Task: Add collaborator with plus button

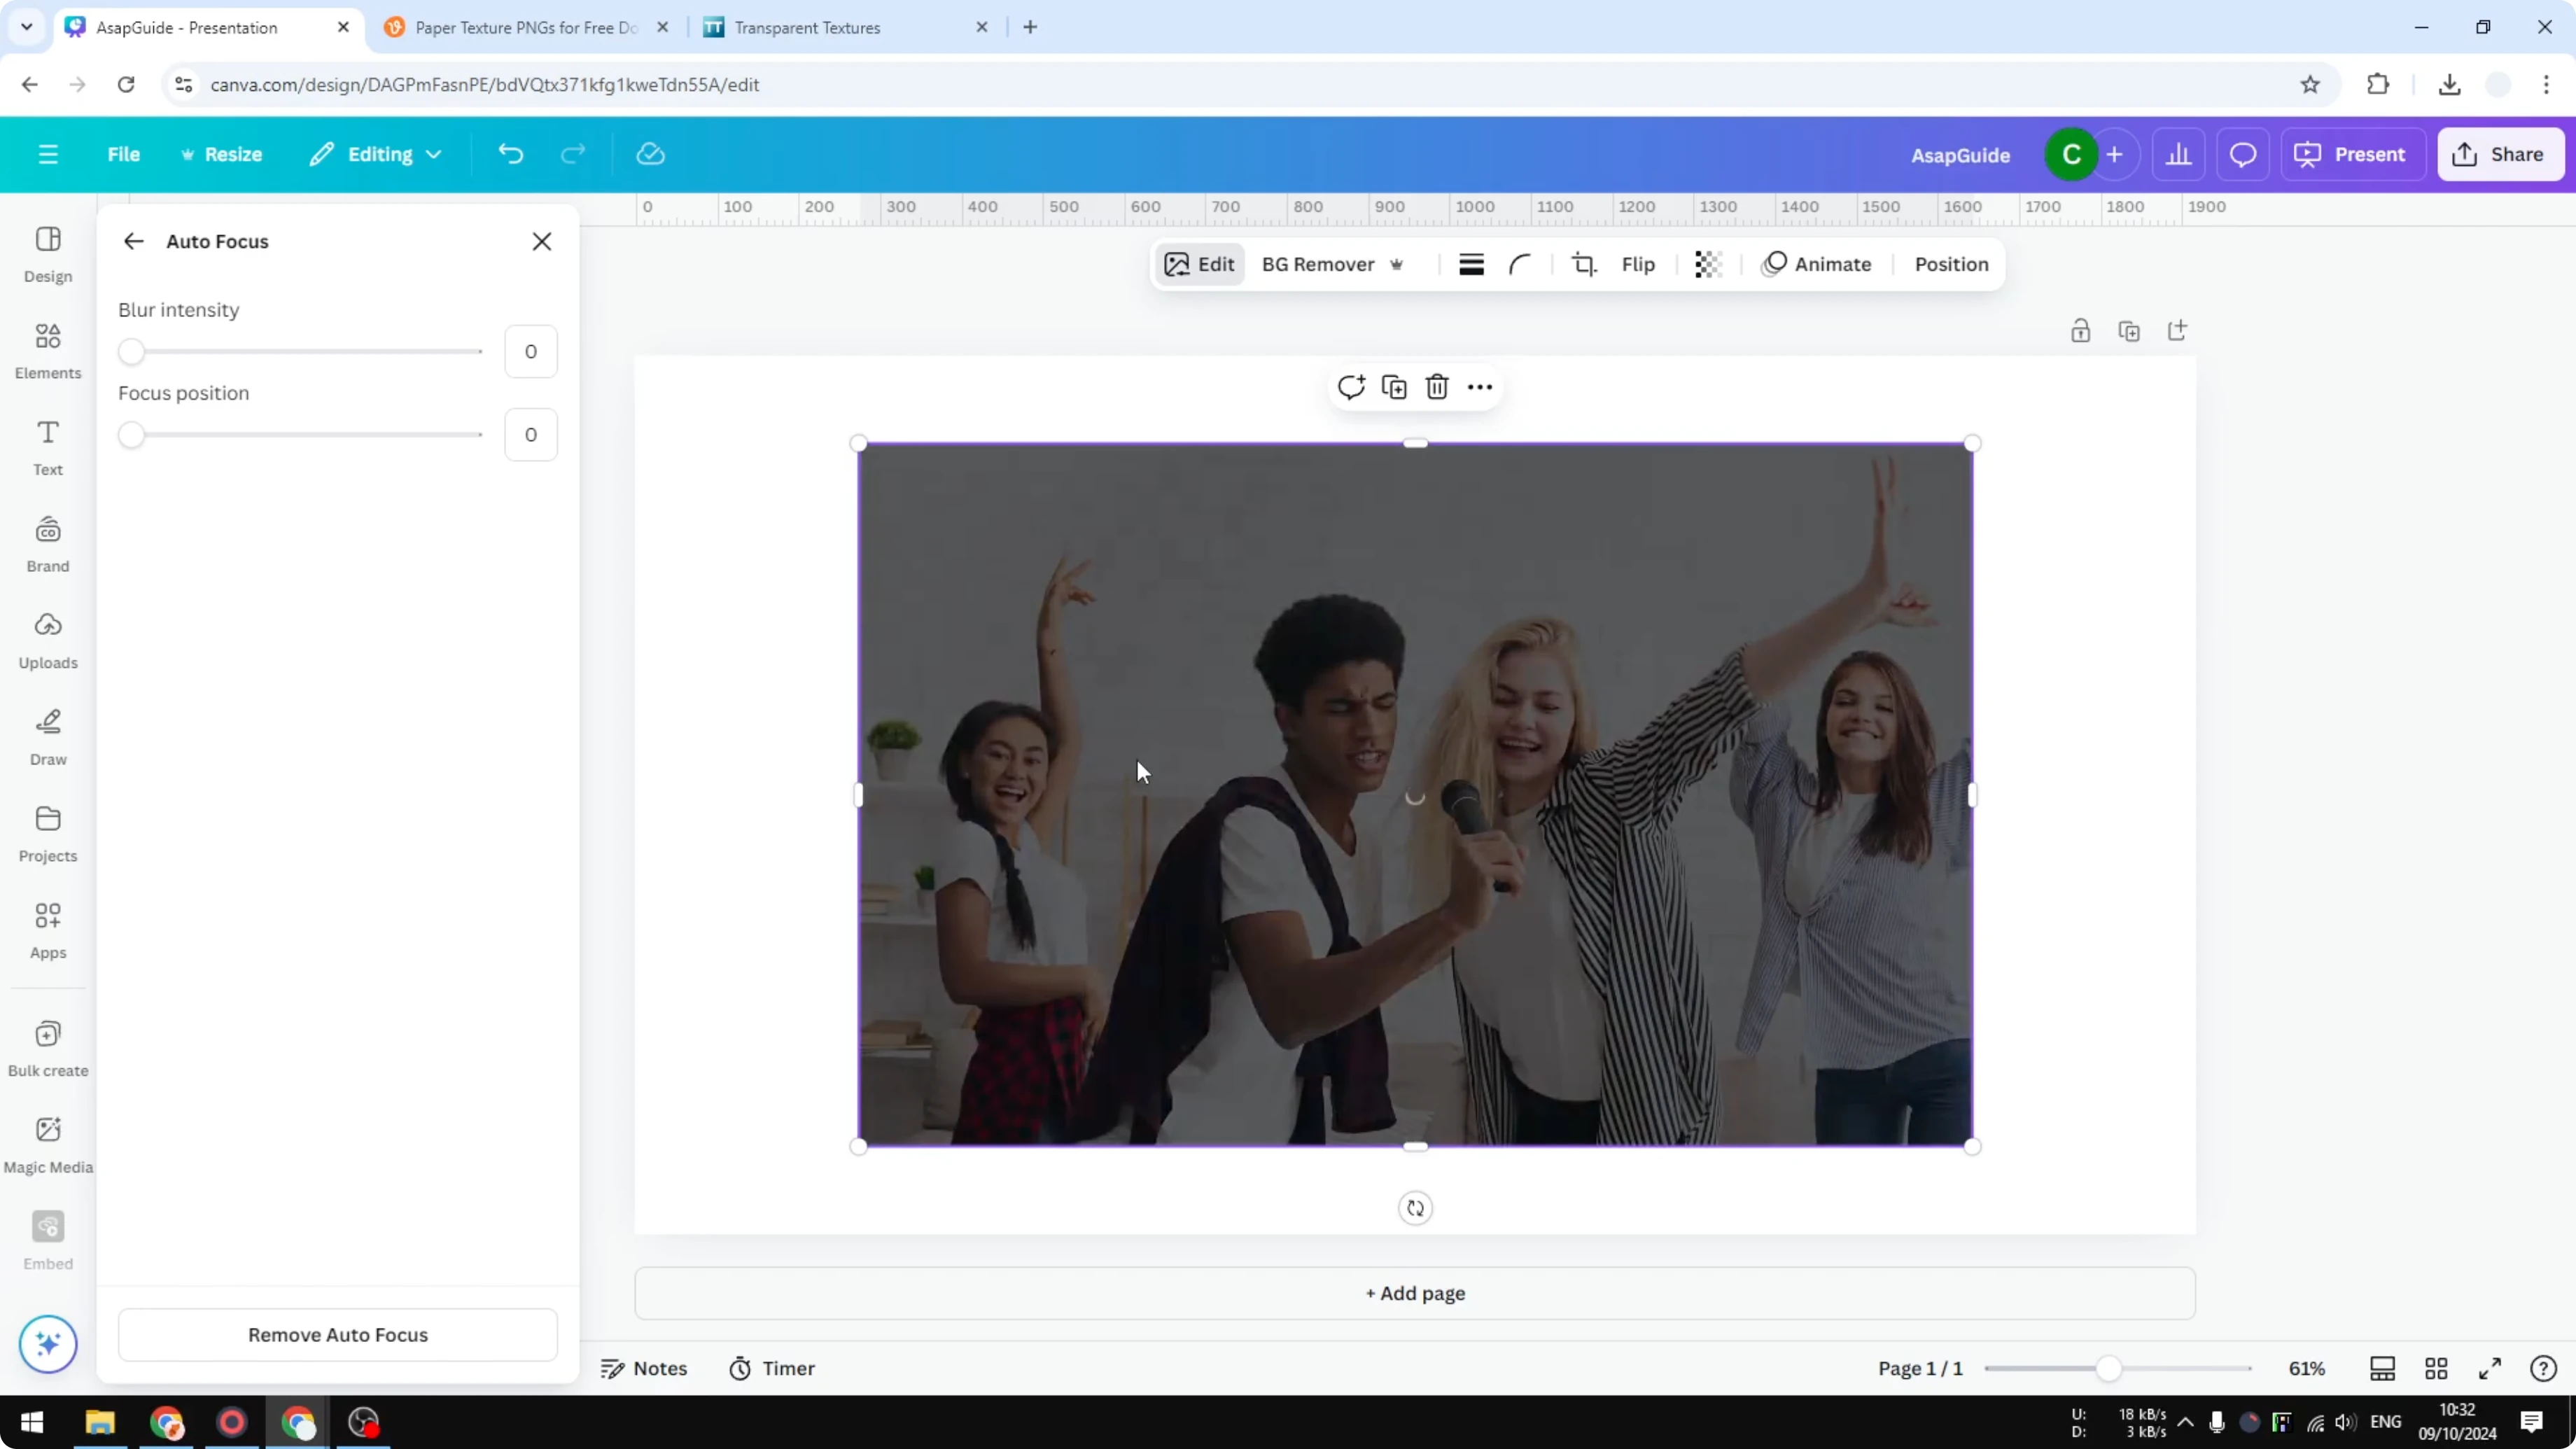Action: tap(2114, 155)
